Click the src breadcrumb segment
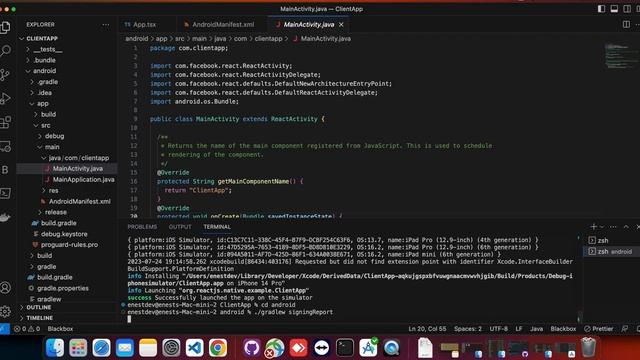Viewport: 640px width, 360px height. click(x=180, y=38)
